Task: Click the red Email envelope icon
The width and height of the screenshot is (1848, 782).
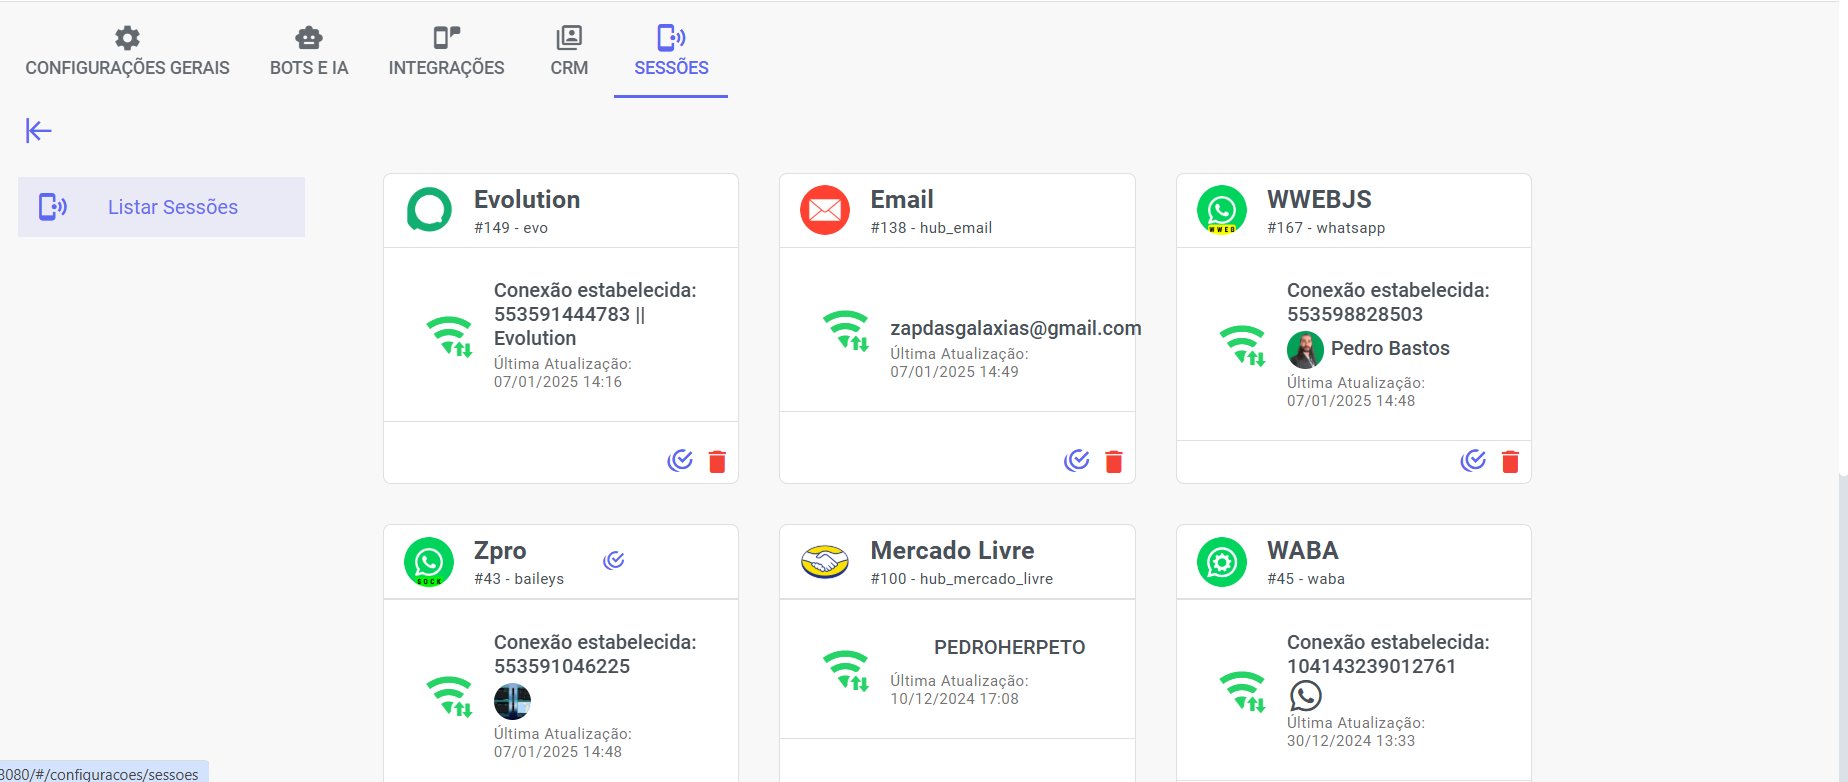Action: pyautogui.click(x=825, y=210)
